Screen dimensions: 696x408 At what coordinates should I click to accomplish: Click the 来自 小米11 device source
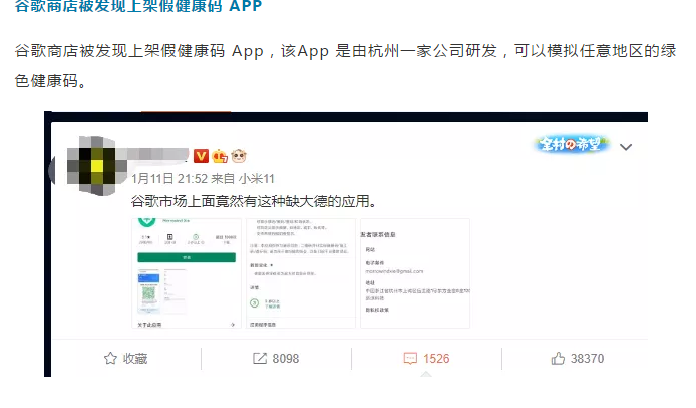pos(243,179)
